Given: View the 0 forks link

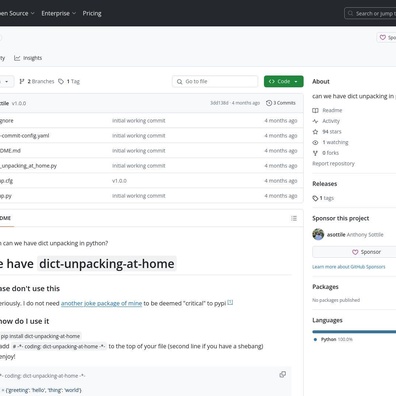Looking at the screenshot, I should [x=330, y=153].
